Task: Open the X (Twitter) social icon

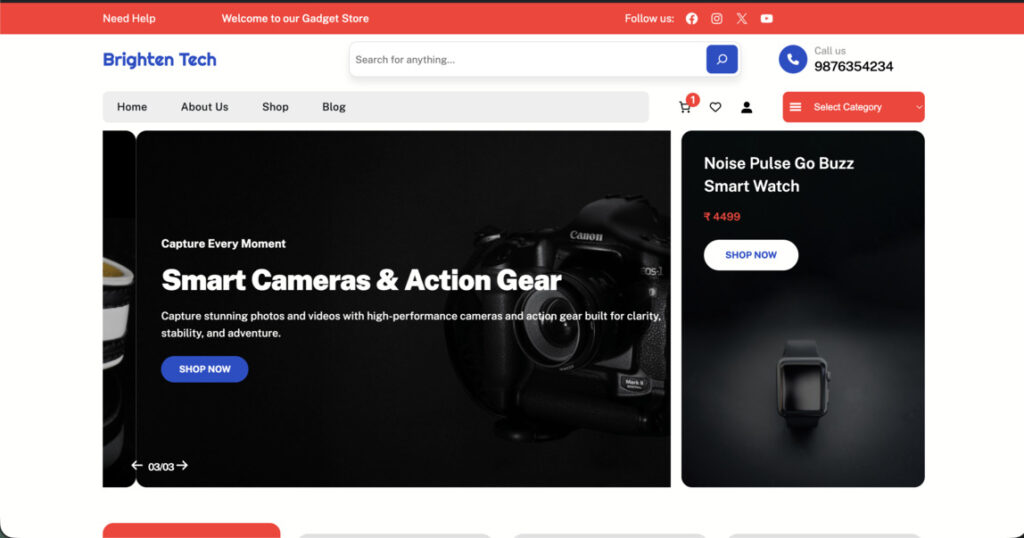Action: point(741,18)
